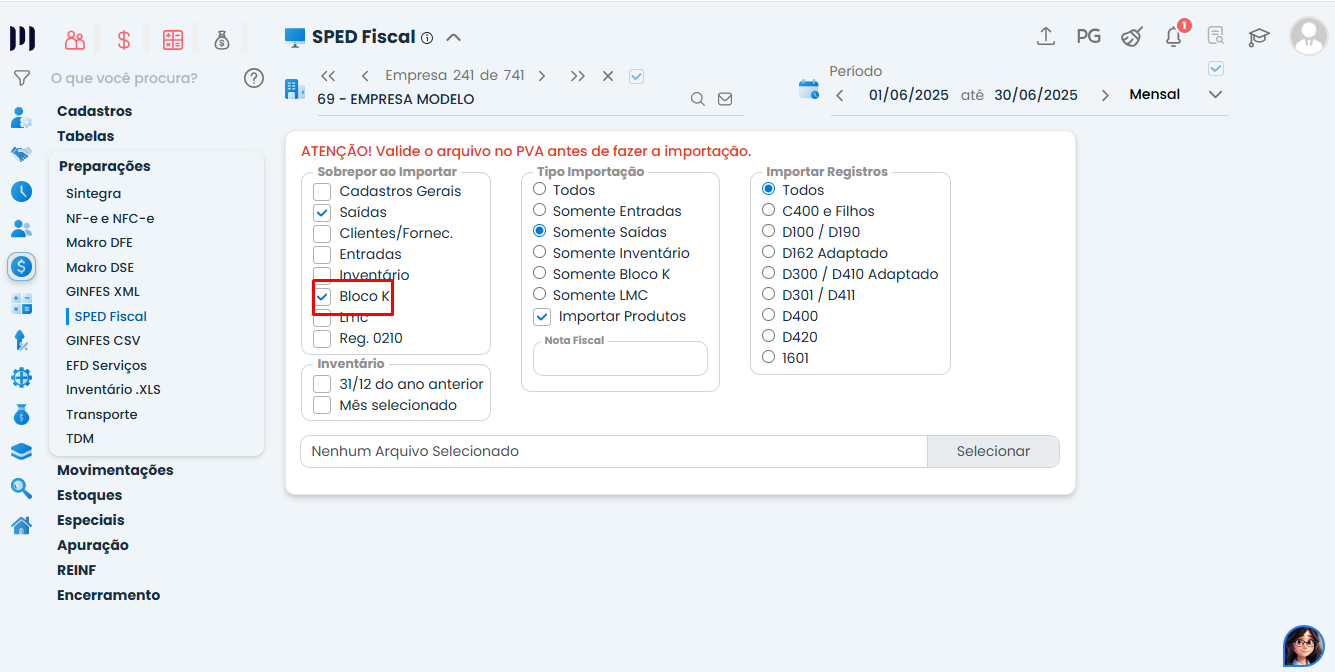Click the document search icon in header

[x=1215, y=36]
